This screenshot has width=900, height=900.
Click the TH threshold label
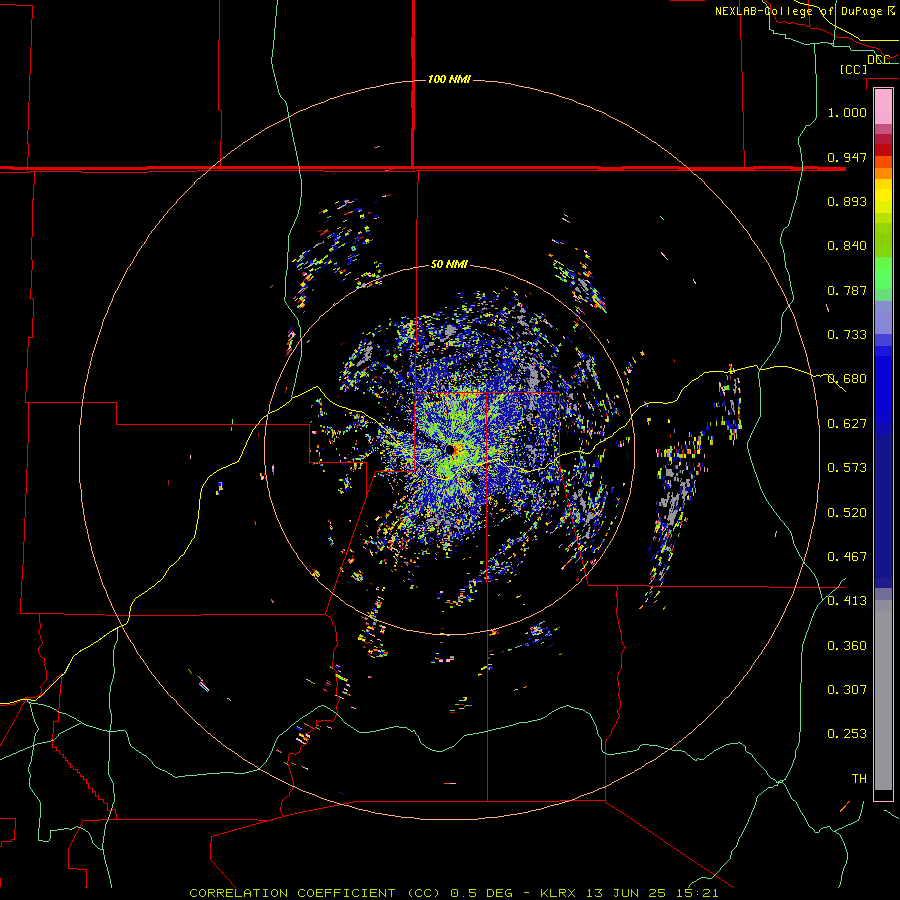[859, 779]
